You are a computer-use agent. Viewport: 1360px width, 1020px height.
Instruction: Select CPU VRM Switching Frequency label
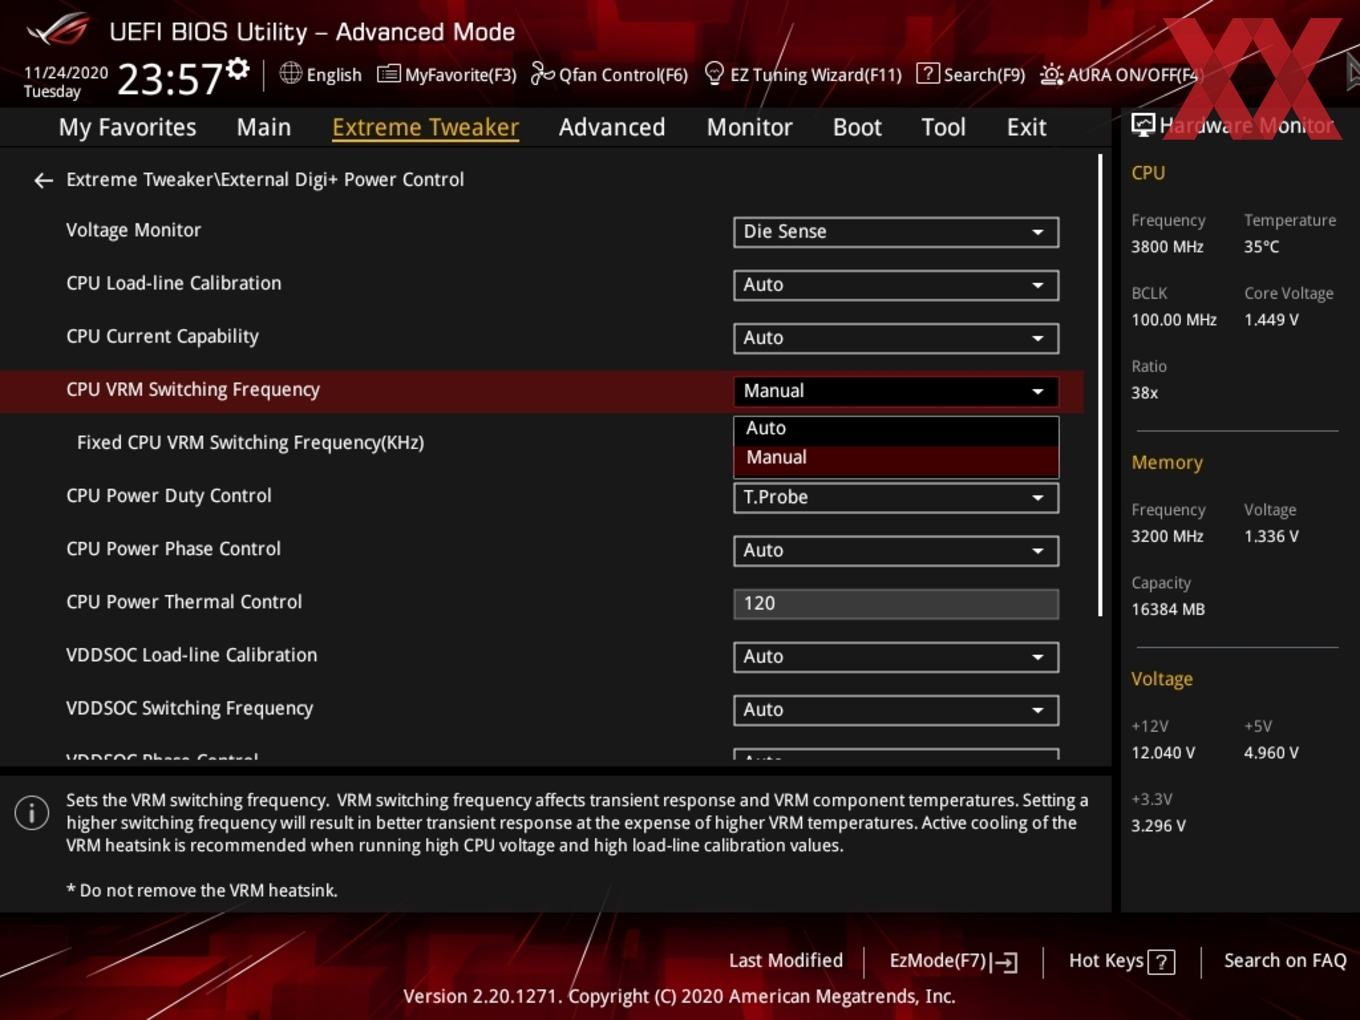[193, 390]
